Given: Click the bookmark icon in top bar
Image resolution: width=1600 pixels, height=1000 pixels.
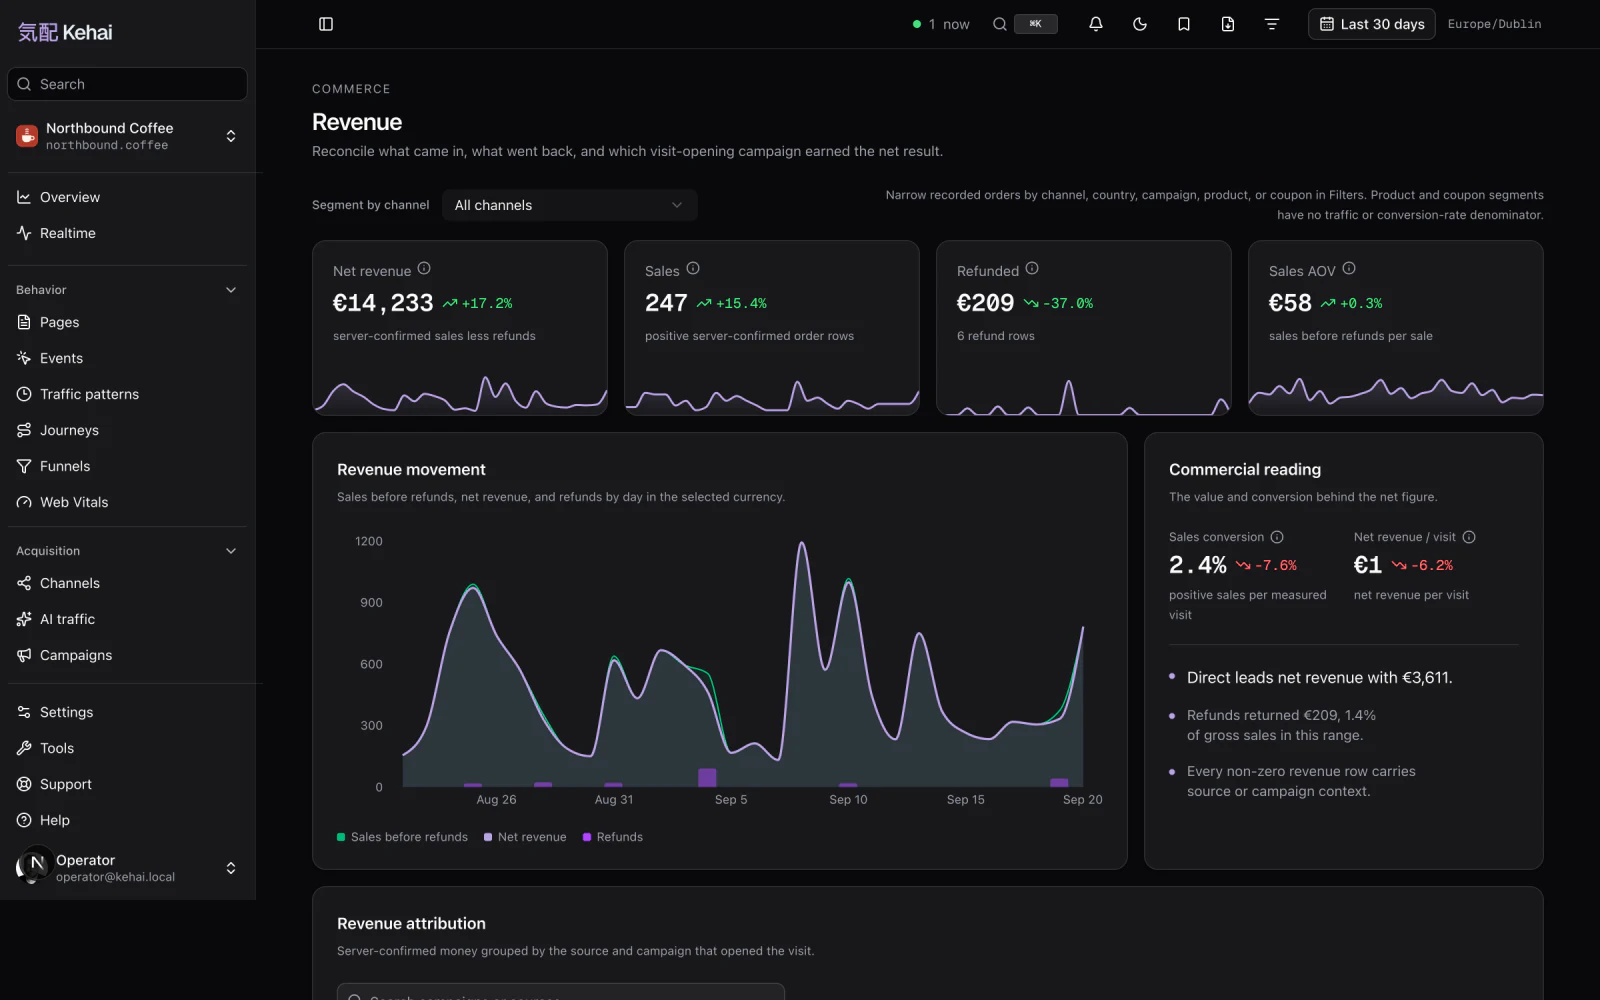Looking at the screenshot, I should point(1184,24).
